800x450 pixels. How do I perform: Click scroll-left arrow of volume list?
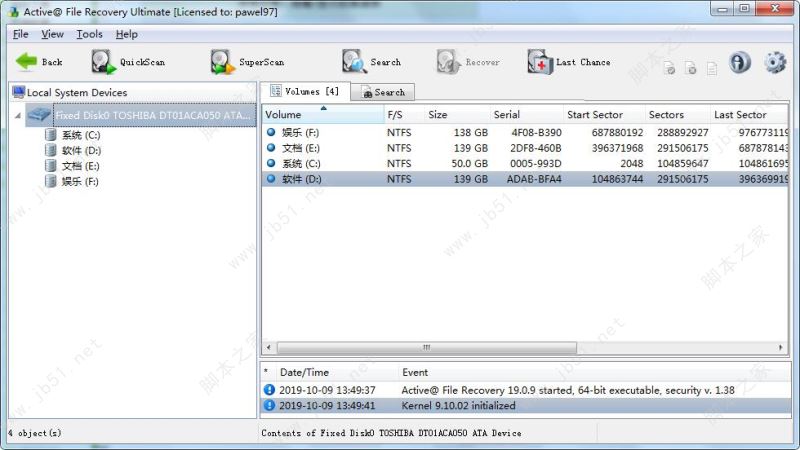pos(269,347)
